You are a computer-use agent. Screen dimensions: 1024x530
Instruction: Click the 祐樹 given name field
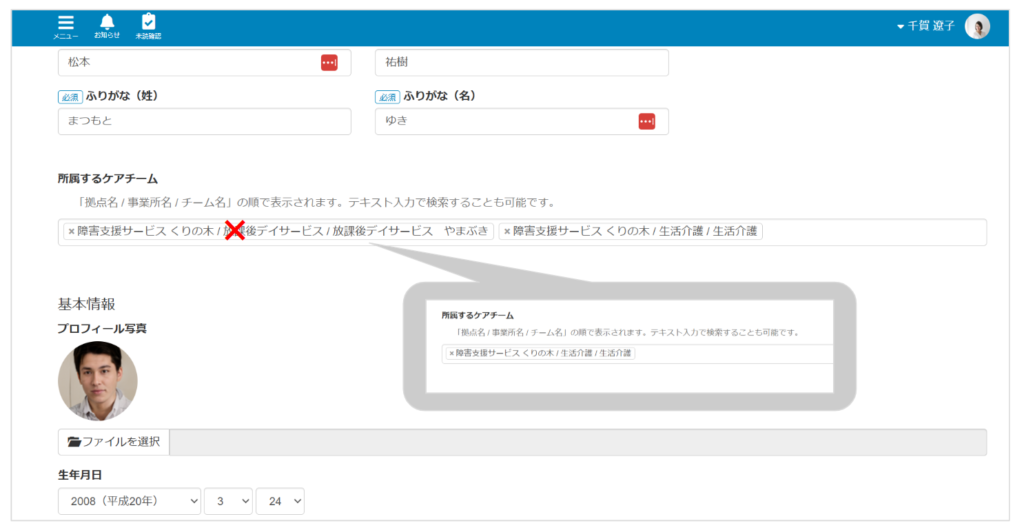point(520,62)
